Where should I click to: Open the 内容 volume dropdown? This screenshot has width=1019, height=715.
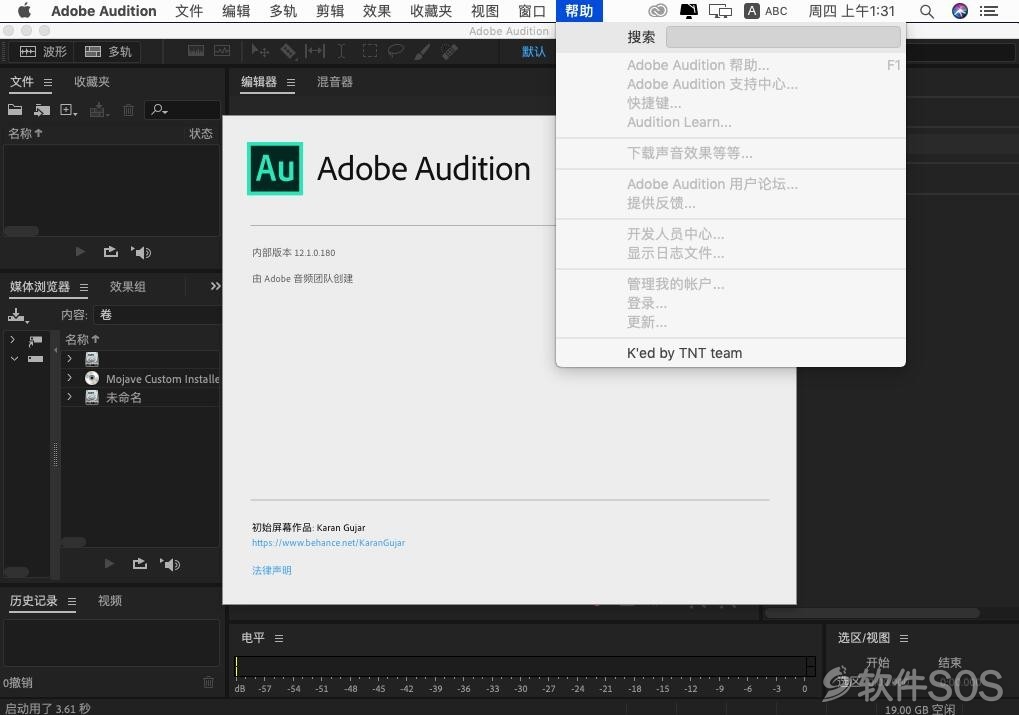point(158,315)
